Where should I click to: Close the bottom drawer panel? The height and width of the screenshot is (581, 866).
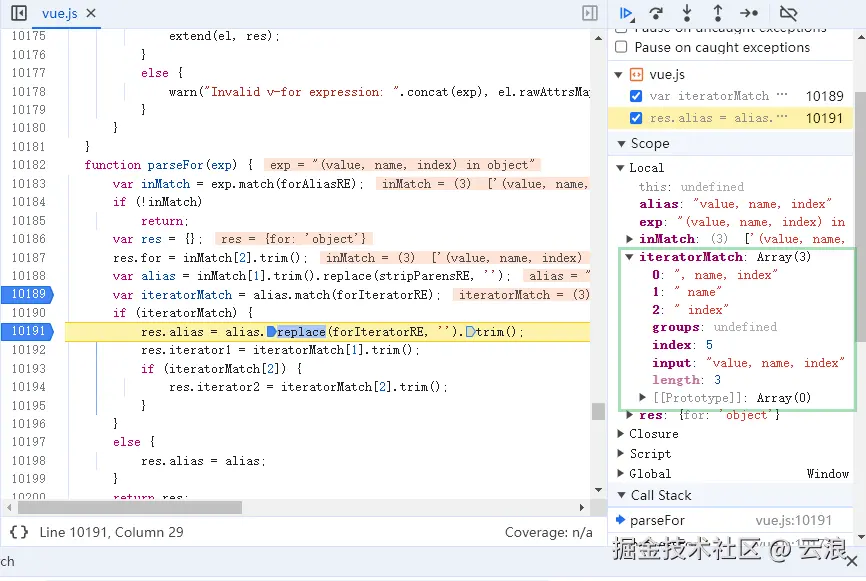tap(852, 561)
